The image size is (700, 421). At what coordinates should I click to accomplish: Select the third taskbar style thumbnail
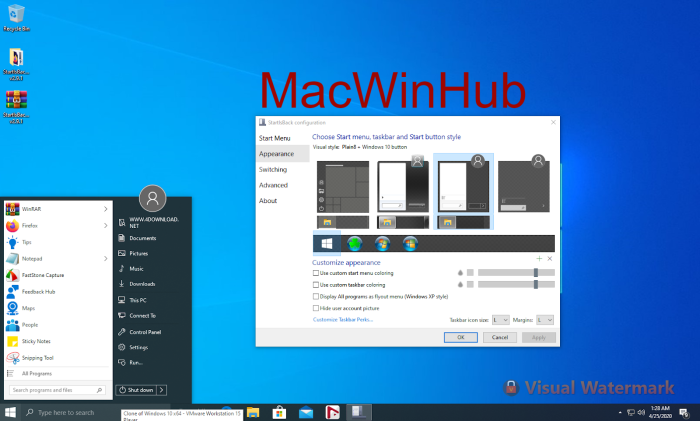coord(463,222)
